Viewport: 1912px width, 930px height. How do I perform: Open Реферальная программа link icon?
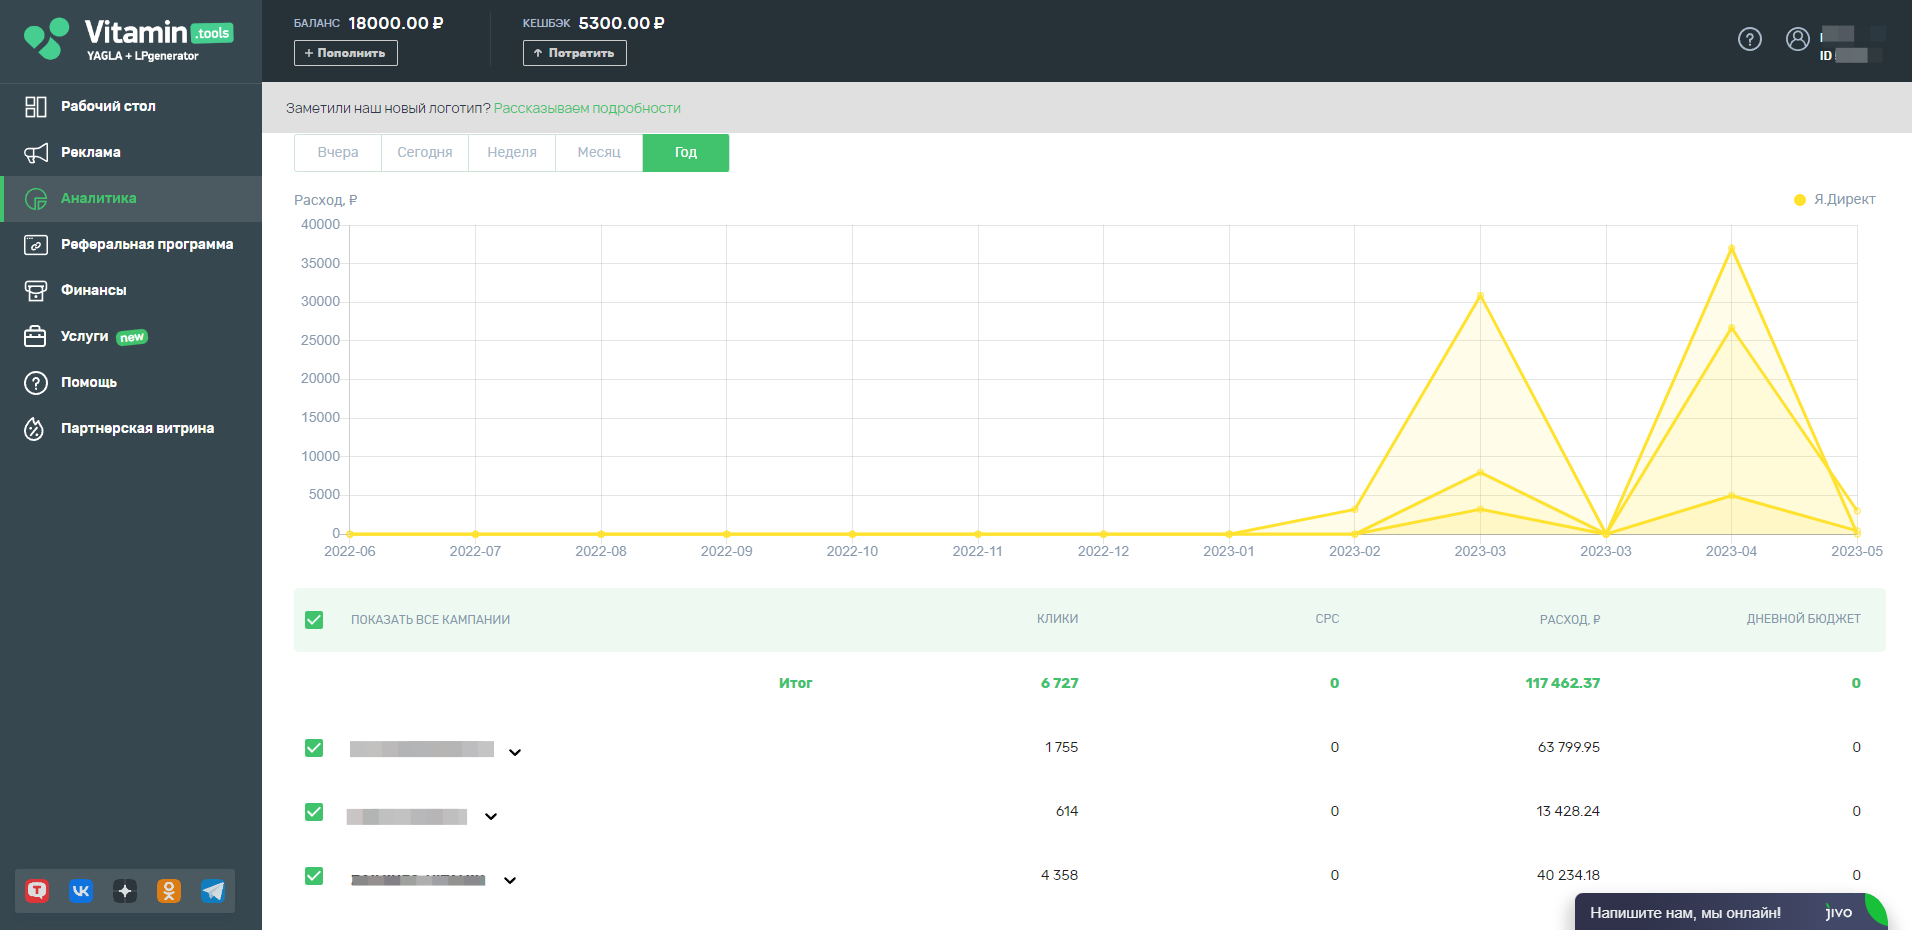36,245
